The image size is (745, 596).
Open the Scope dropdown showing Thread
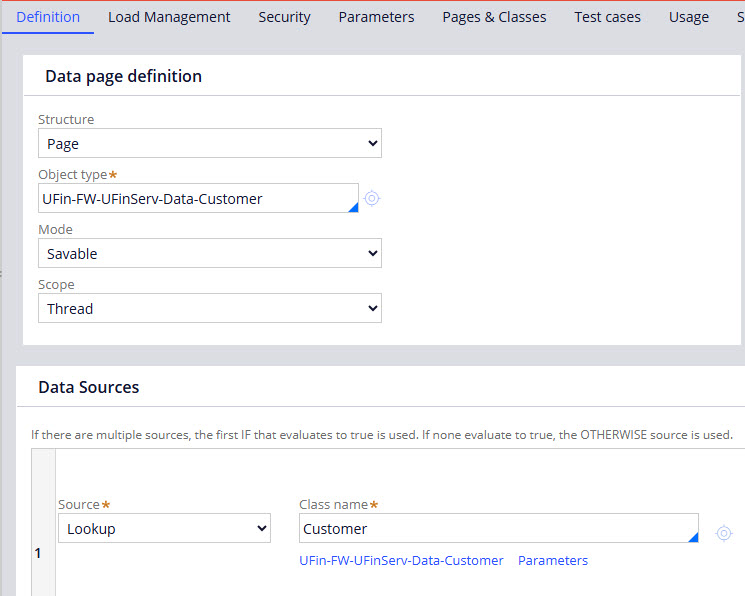coord(210,309)
